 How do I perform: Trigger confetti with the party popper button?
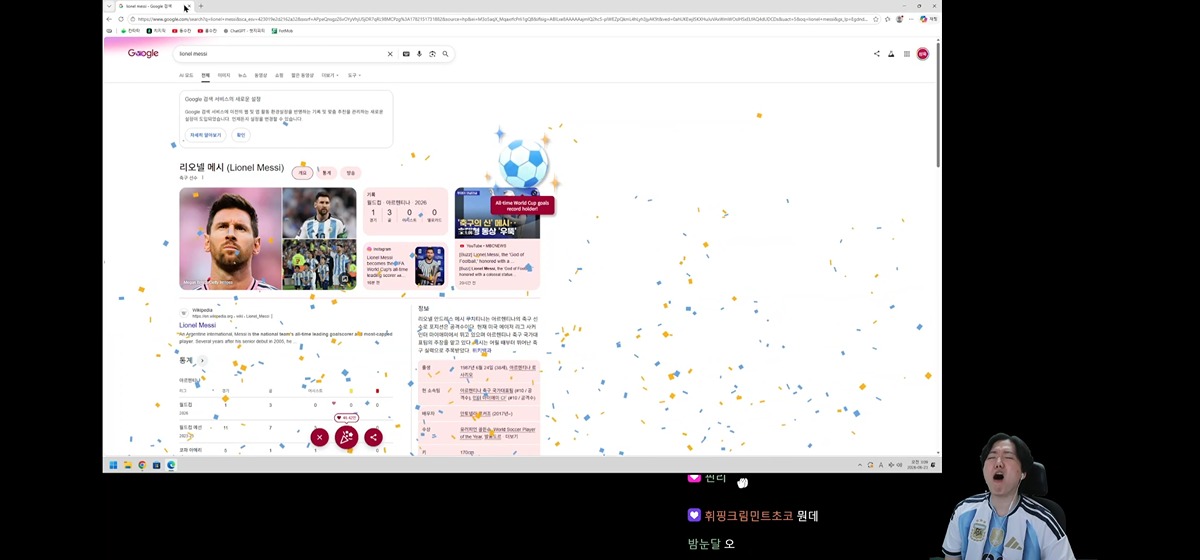(x=346, y=437)
